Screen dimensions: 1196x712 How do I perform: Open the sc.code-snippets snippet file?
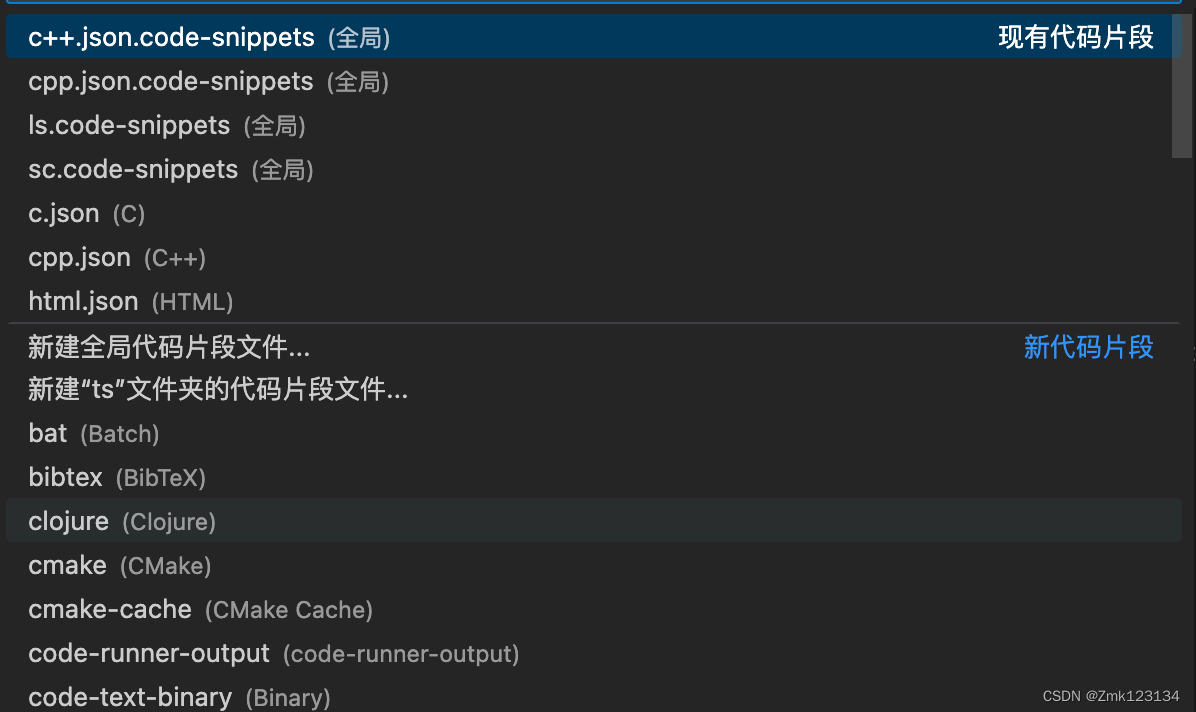(x=132, y=169)
